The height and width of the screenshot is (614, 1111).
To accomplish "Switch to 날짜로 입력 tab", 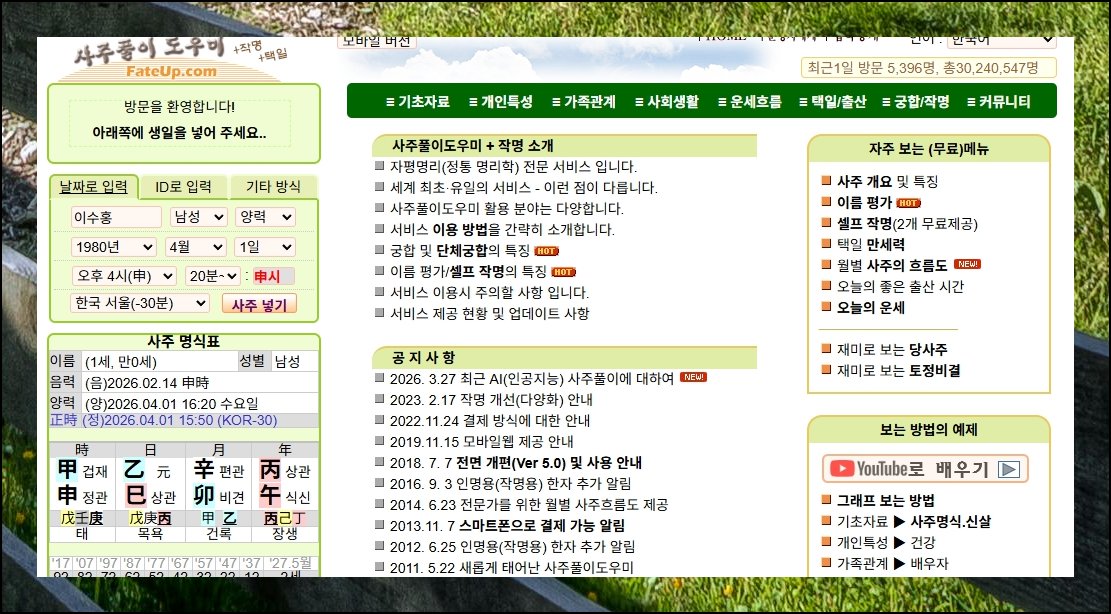I will pos(94,187).
